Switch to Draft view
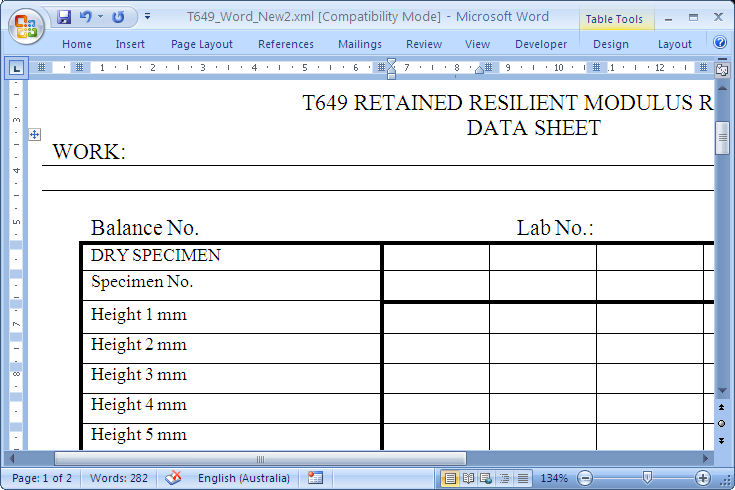The height and width of the screenshot is (490, 735). pyautogui.click(x=521, y=478)
